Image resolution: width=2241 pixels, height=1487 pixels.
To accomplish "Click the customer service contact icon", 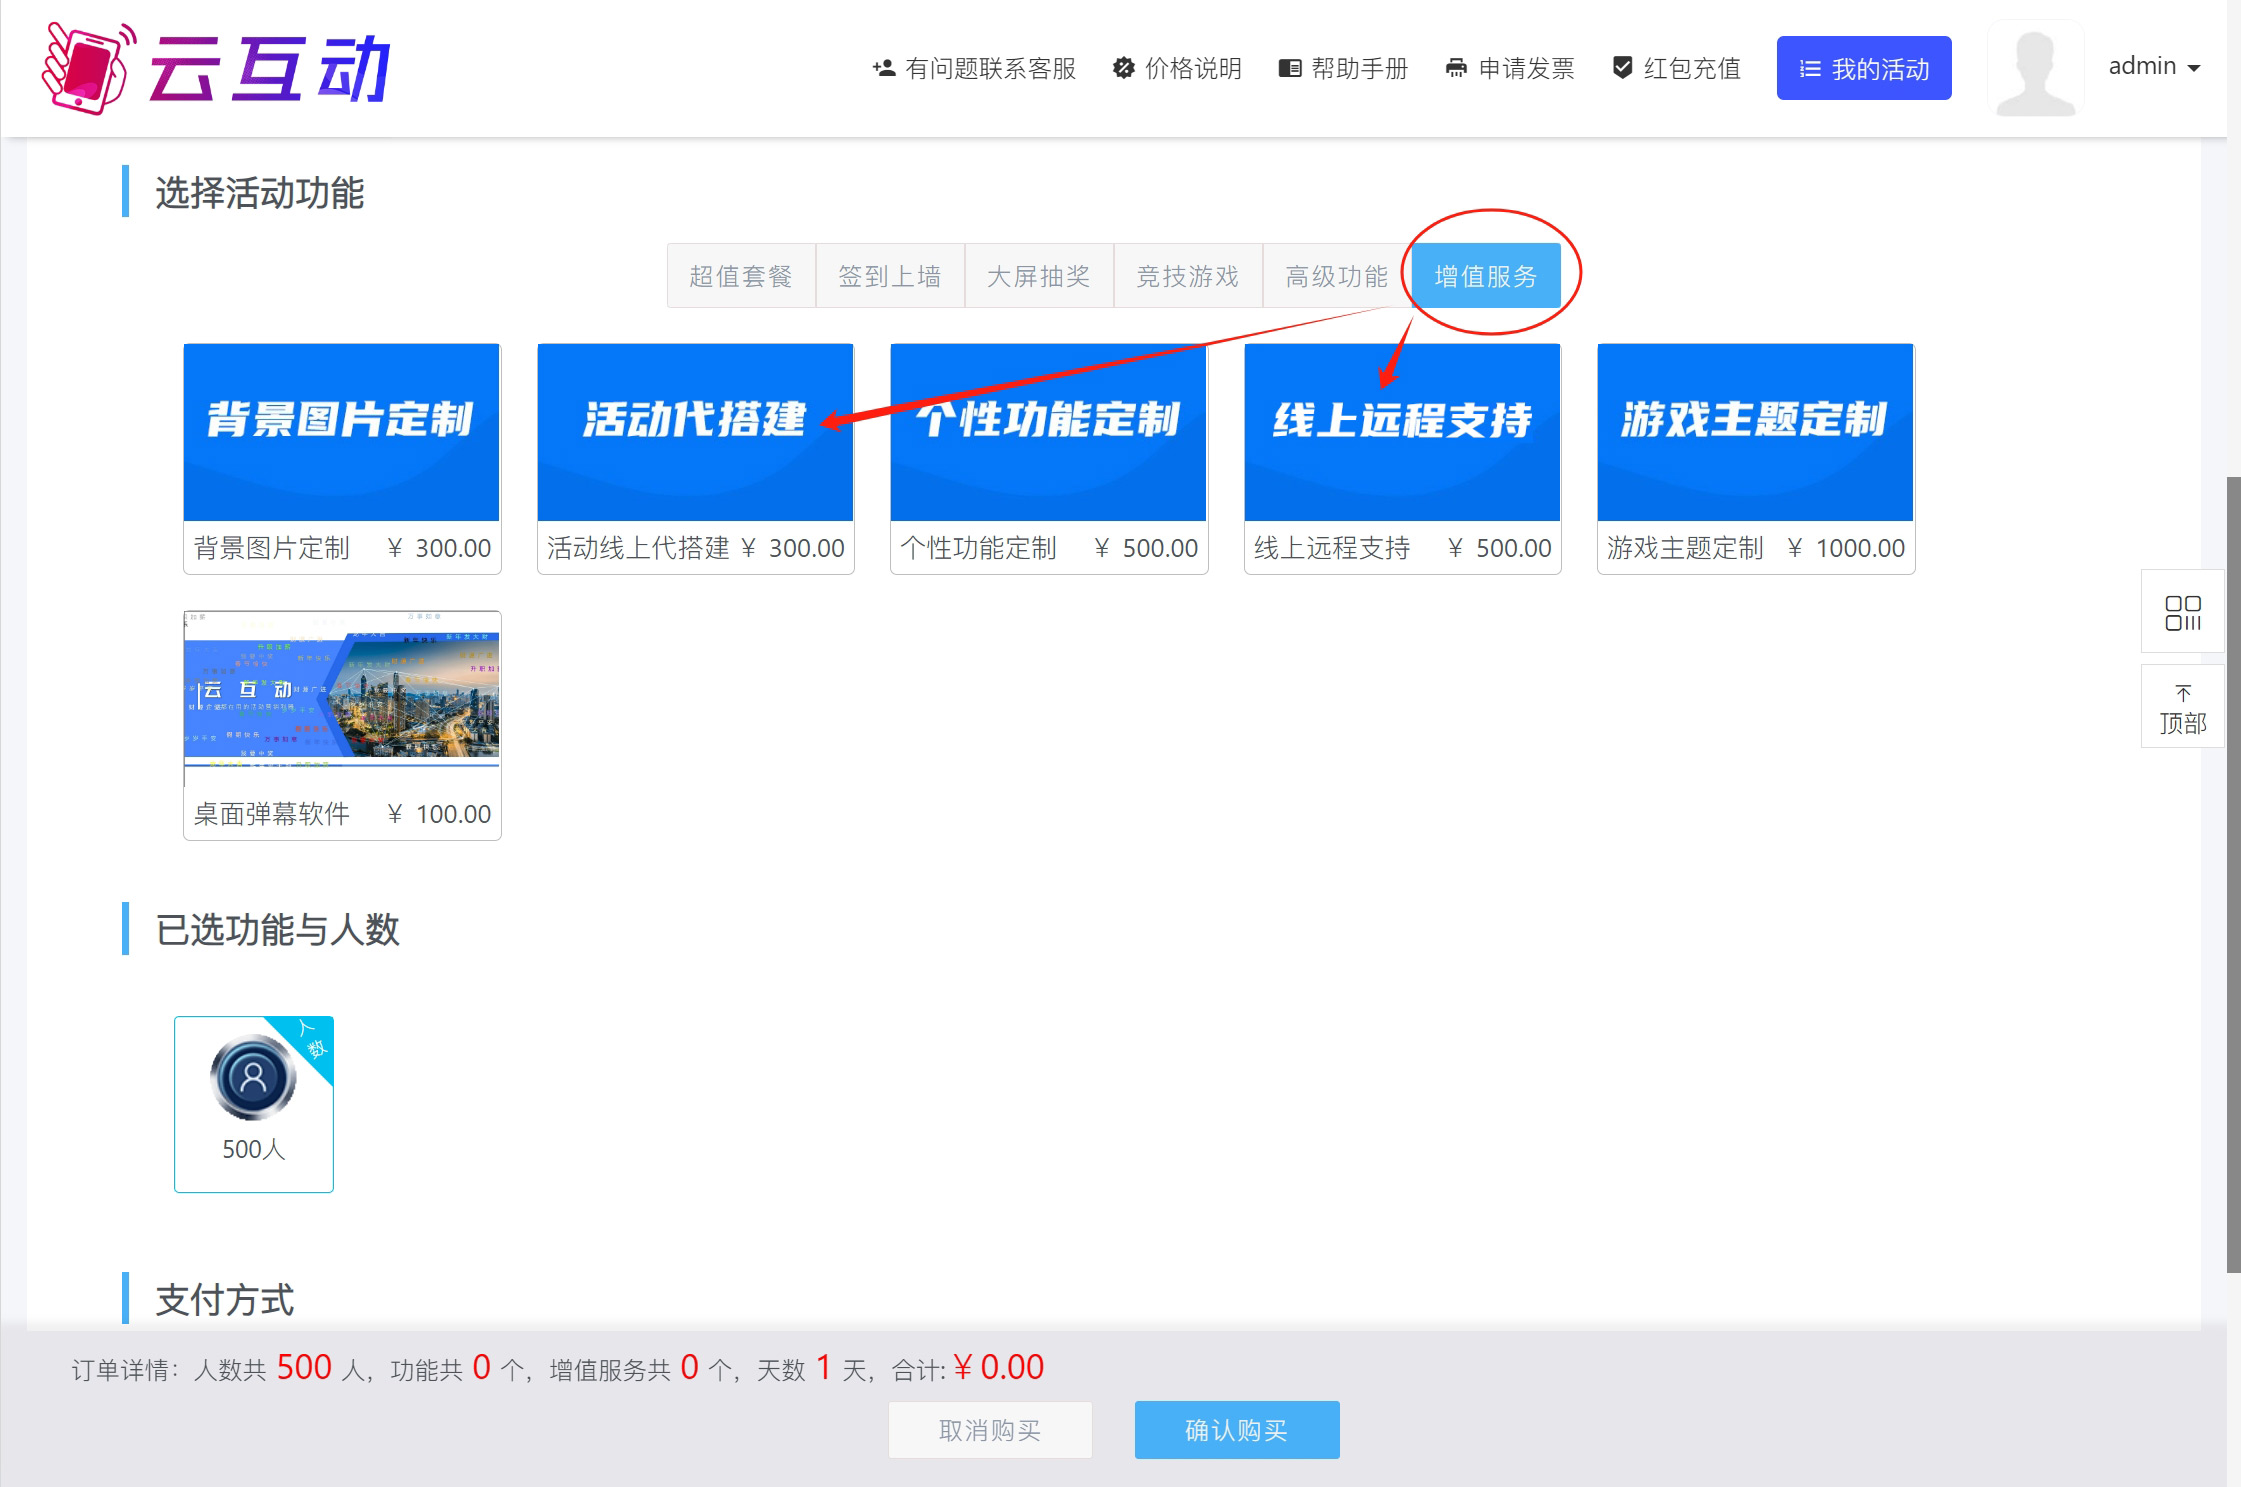I will (883, 68).
